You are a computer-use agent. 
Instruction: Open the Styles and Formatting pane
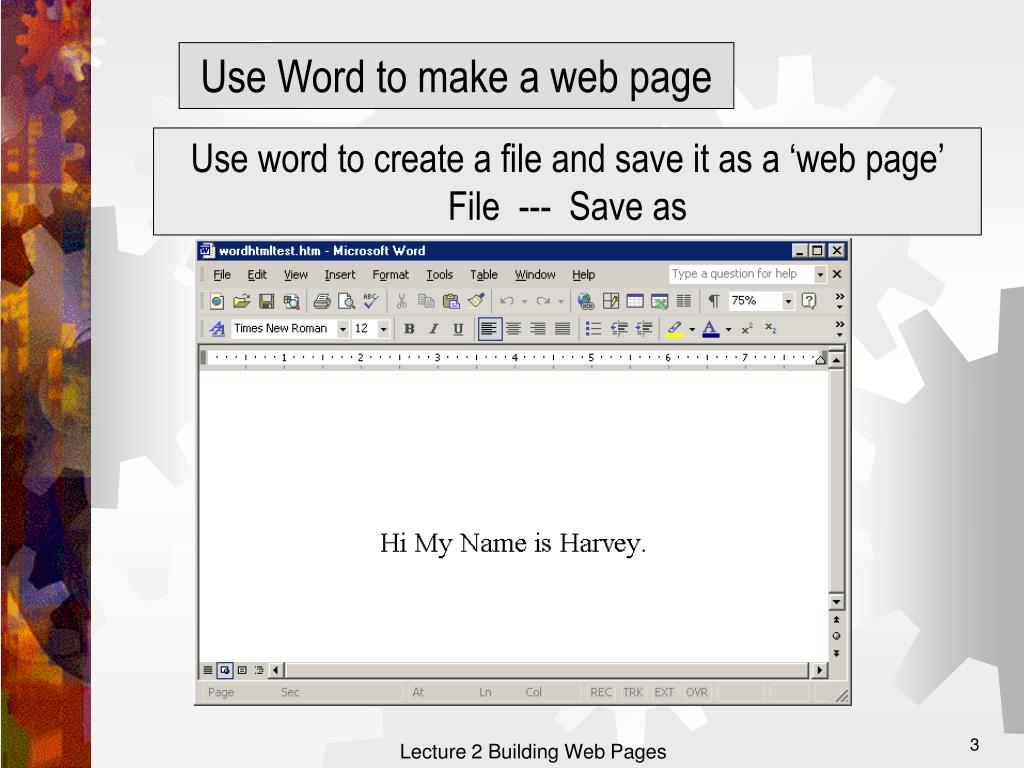(217, 328)
